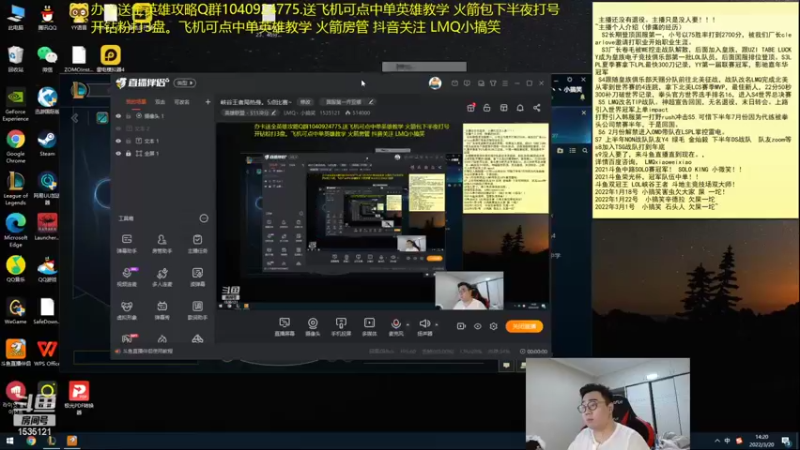This screenshot has height=450, width=800.
Task: Click the padlock icon in top toolbar
Action: [487, 108]
